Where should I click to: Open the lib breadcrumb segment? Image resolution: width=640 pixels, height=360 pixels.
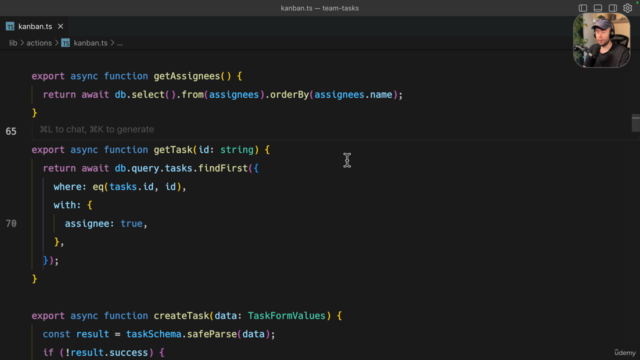click(13, 43)
